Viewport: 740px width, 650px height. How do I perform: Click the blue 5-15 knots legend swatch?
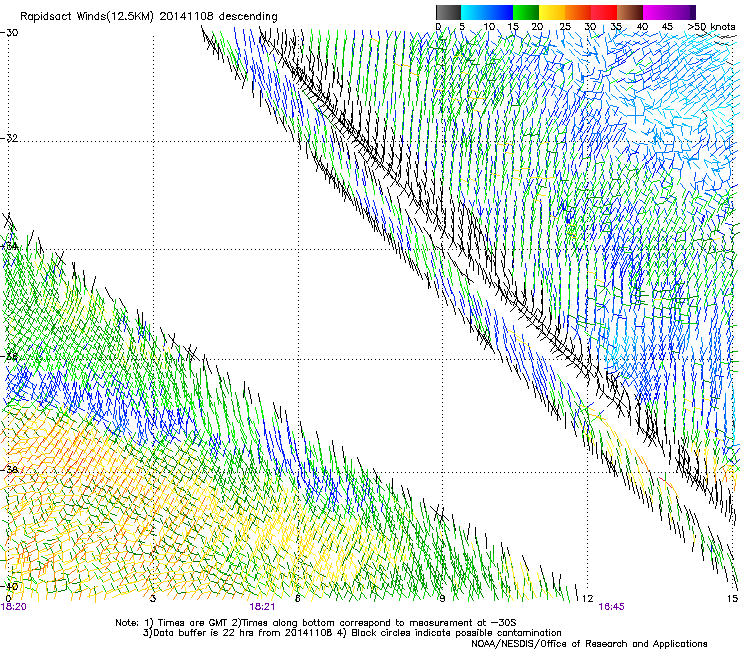click(487, 12)
